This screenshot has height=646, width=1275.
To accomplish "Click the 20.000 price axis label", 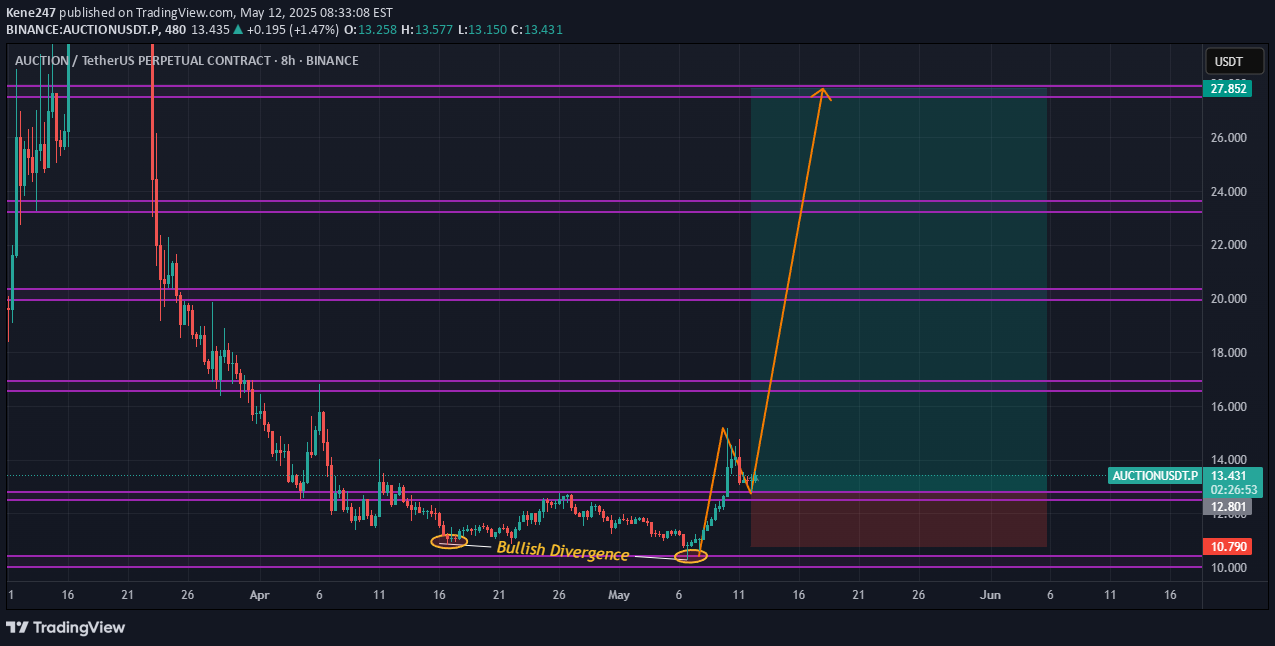I will coord(1227,299).
